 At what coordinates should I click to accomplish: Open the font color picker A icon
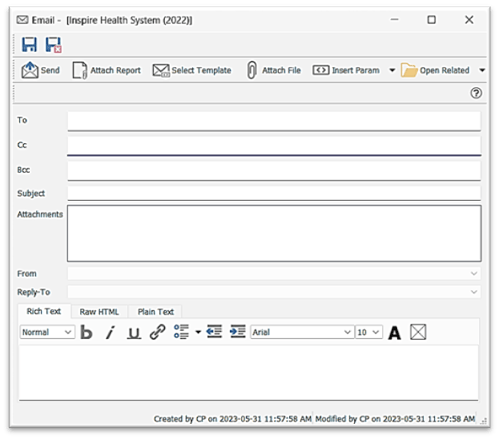point(394,333)
